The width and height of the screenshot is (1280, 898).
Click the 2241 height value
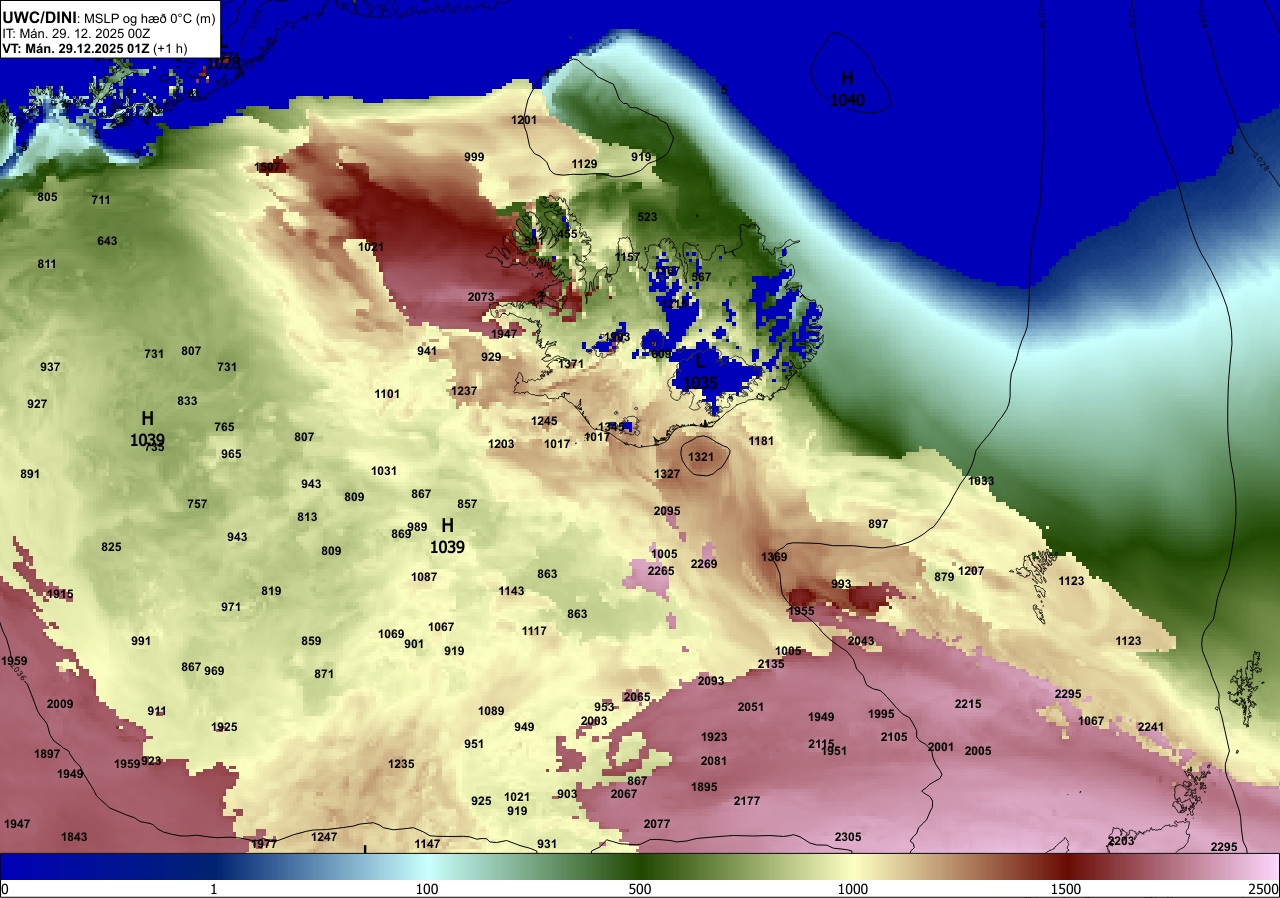pyautogui.click(x=1151, y=727)
